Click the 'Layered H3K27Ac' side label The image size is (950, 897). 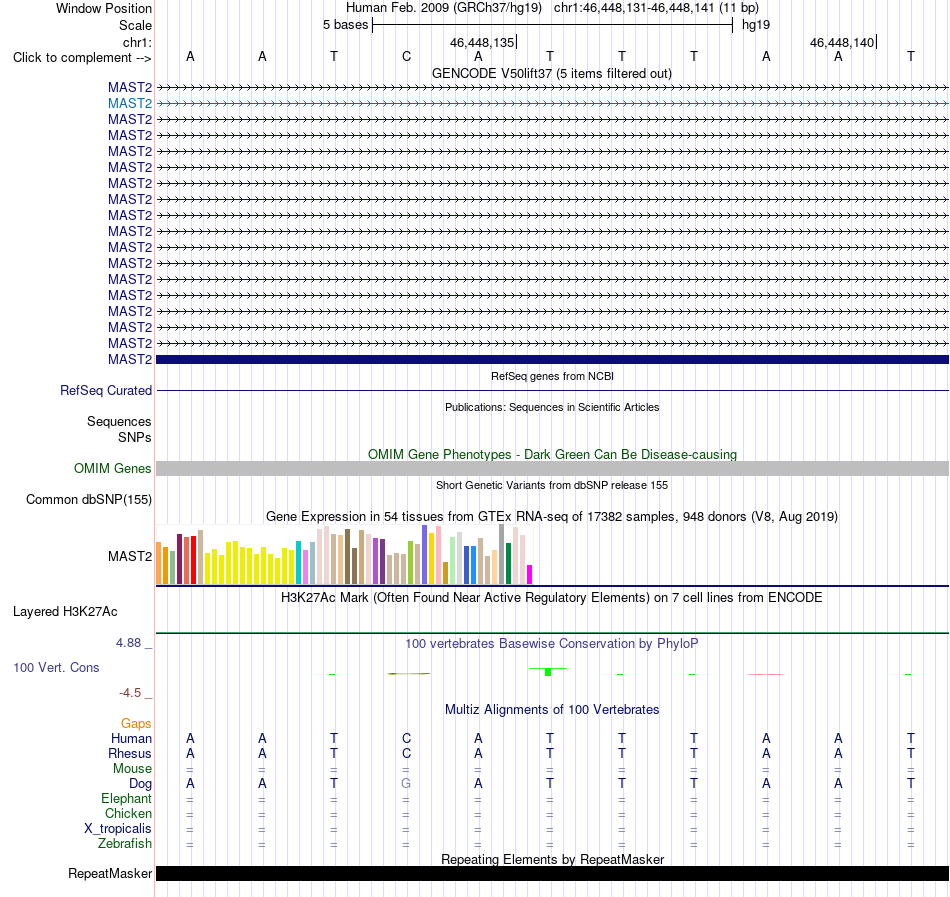[65, 612]
